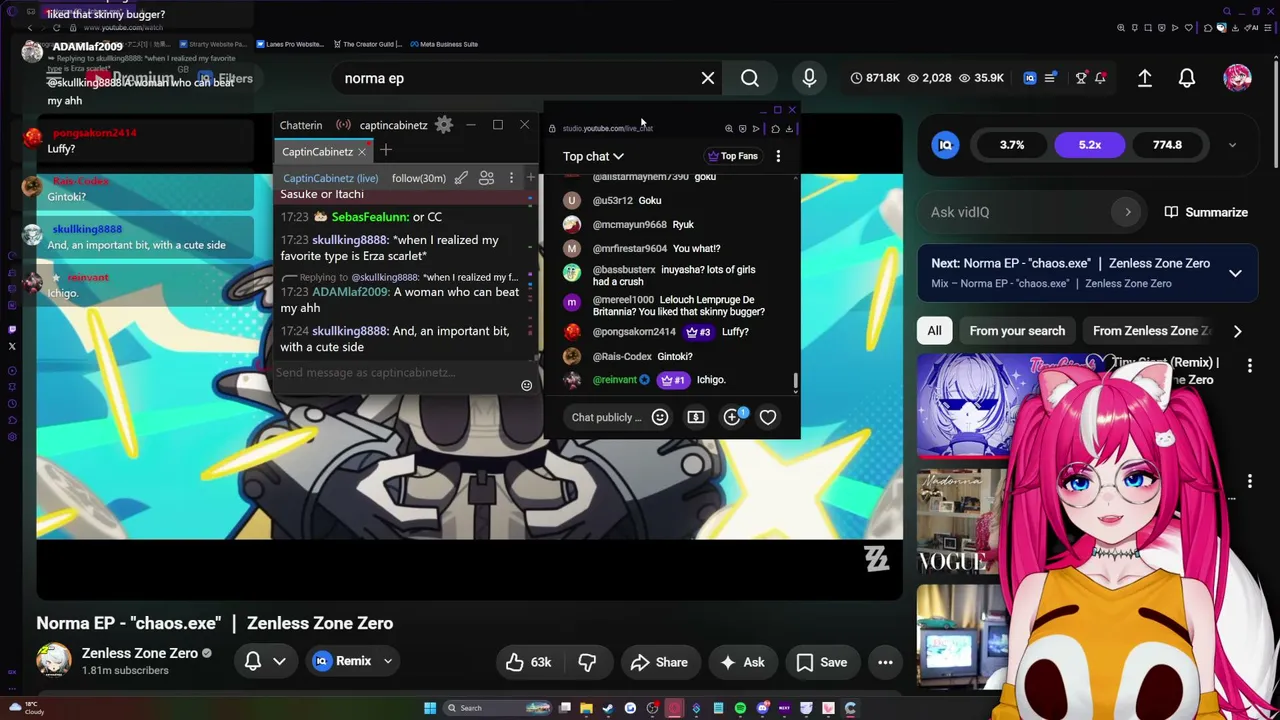The height and width of the screenshot is (720, 1280).
Task: Open File Explorer from the taskbar
Action: [586, 708]
